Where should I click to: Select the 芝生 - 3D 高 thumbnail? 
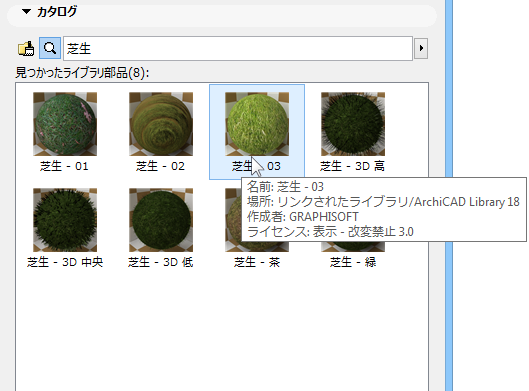[x=353, y=124]
